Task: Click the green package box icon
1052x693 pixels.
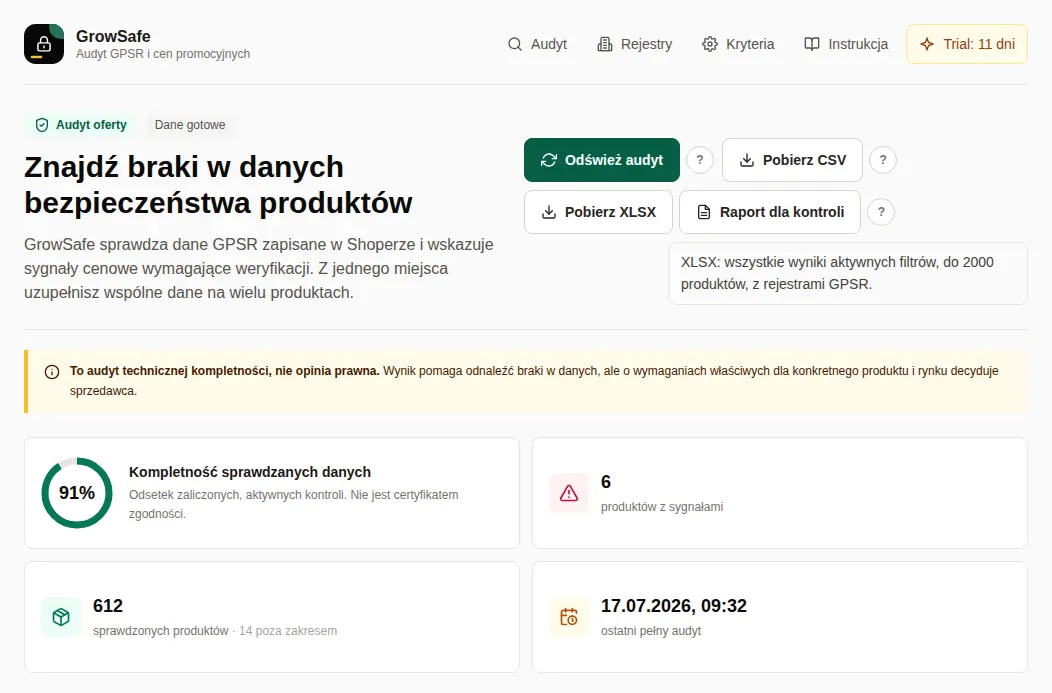Action: [61, 617]
